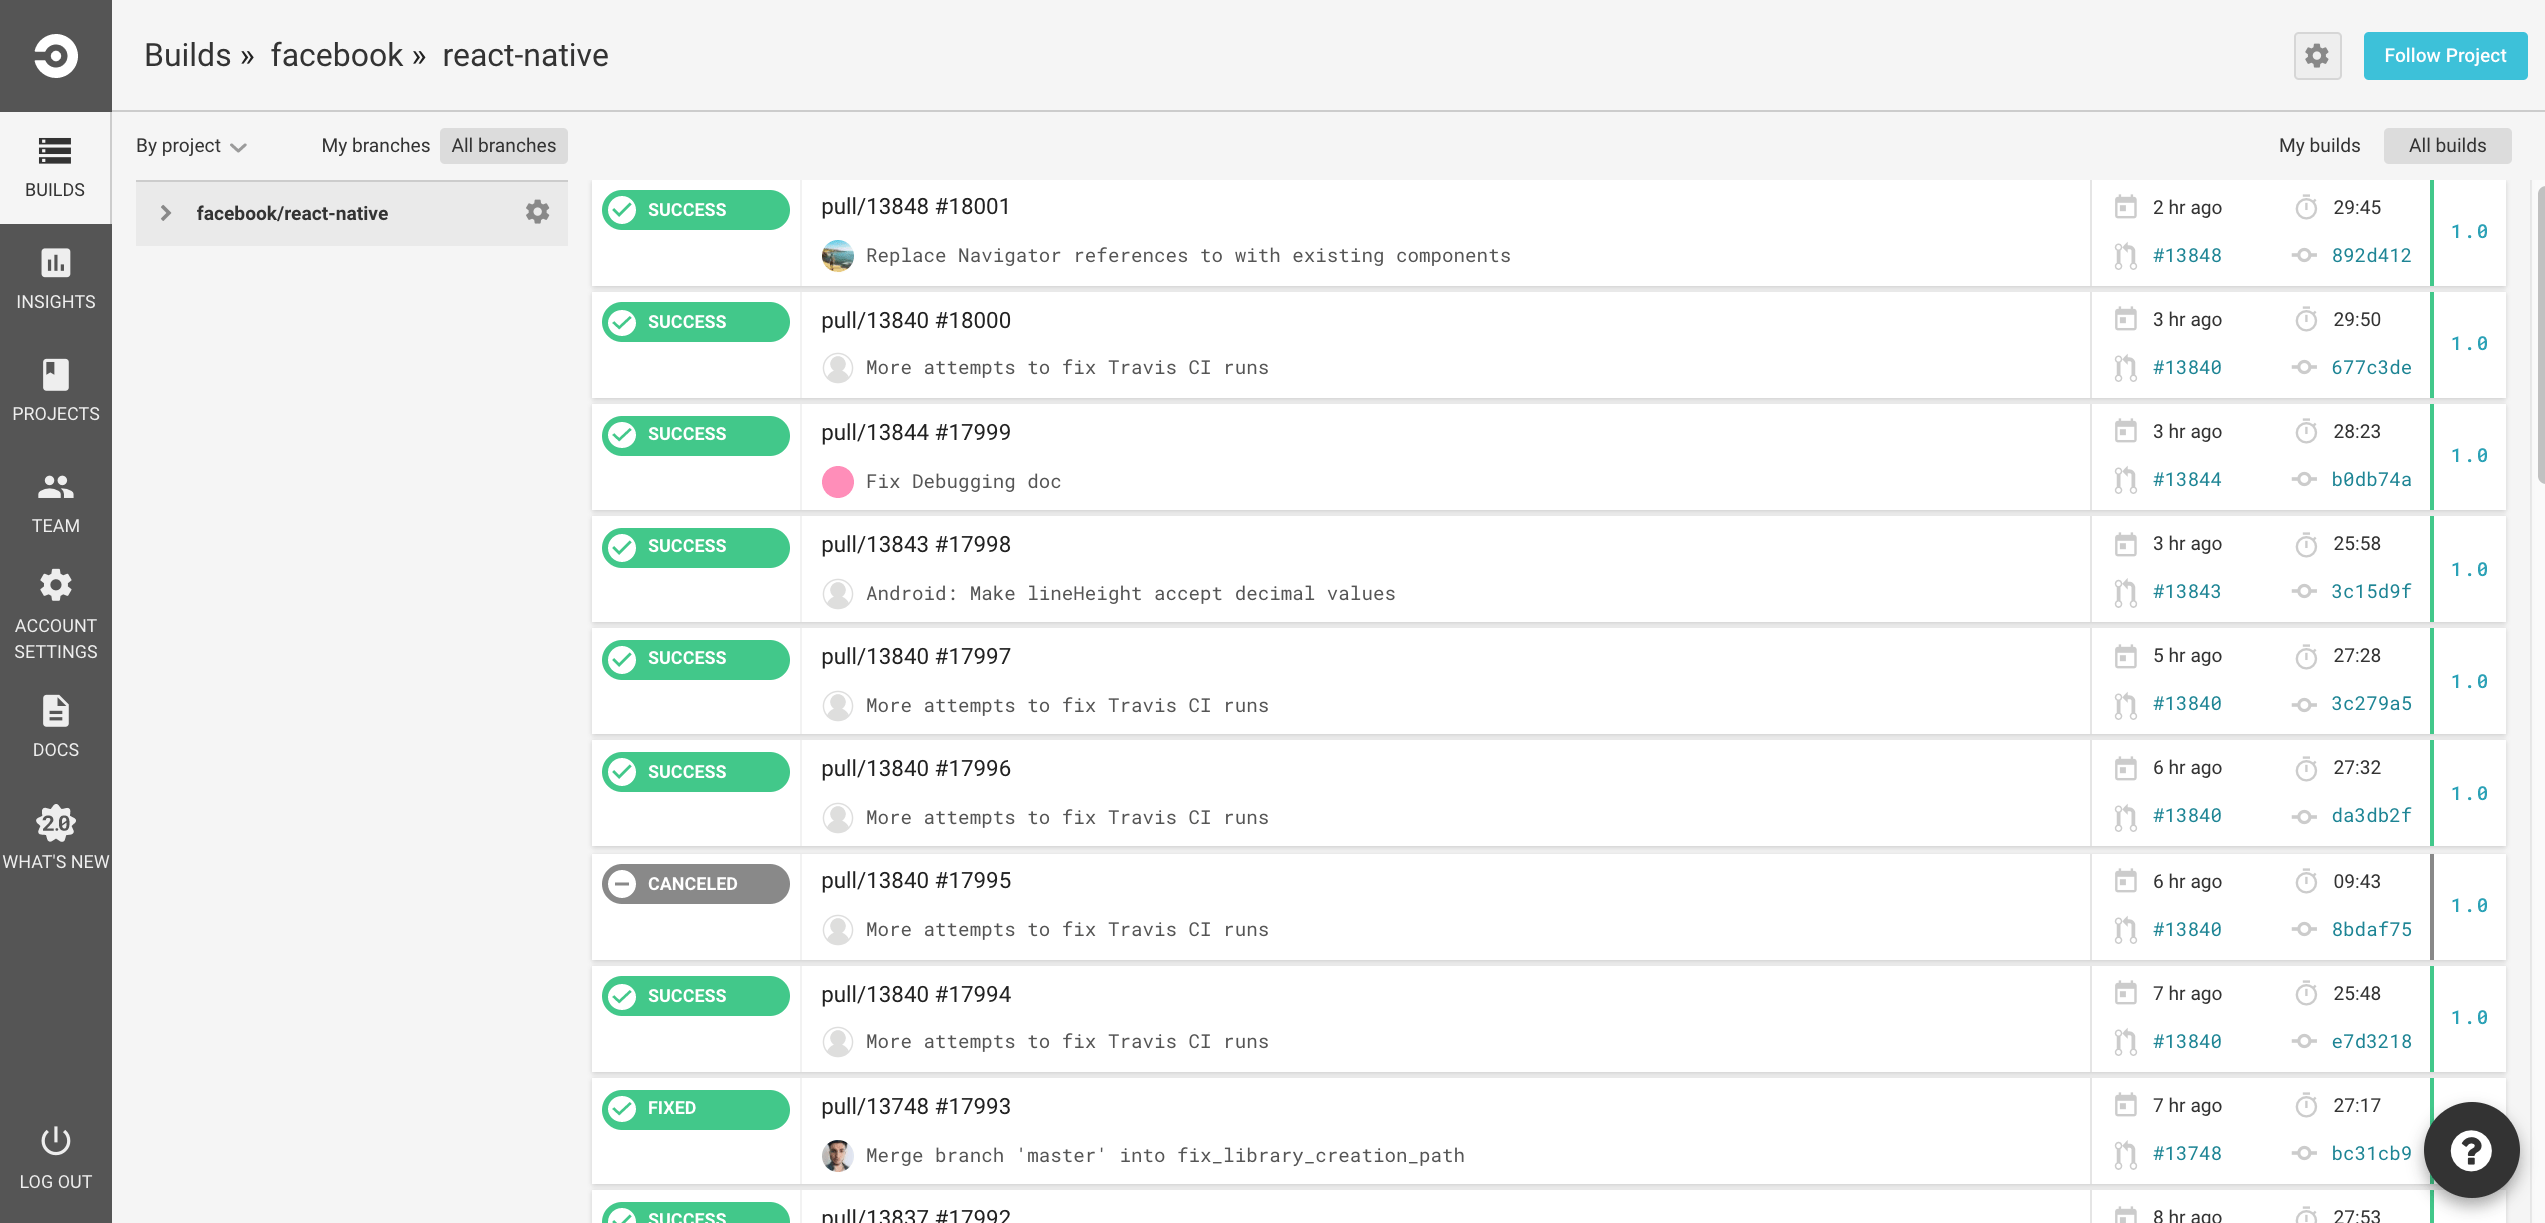
Task: Select All branches toggle
Action: (x=503, y=146)
